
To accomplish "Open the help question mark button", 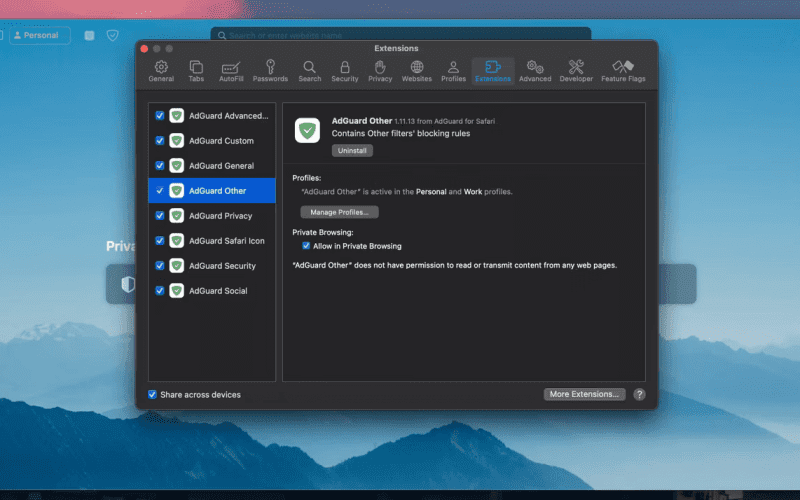I will (x=639, y=394).
